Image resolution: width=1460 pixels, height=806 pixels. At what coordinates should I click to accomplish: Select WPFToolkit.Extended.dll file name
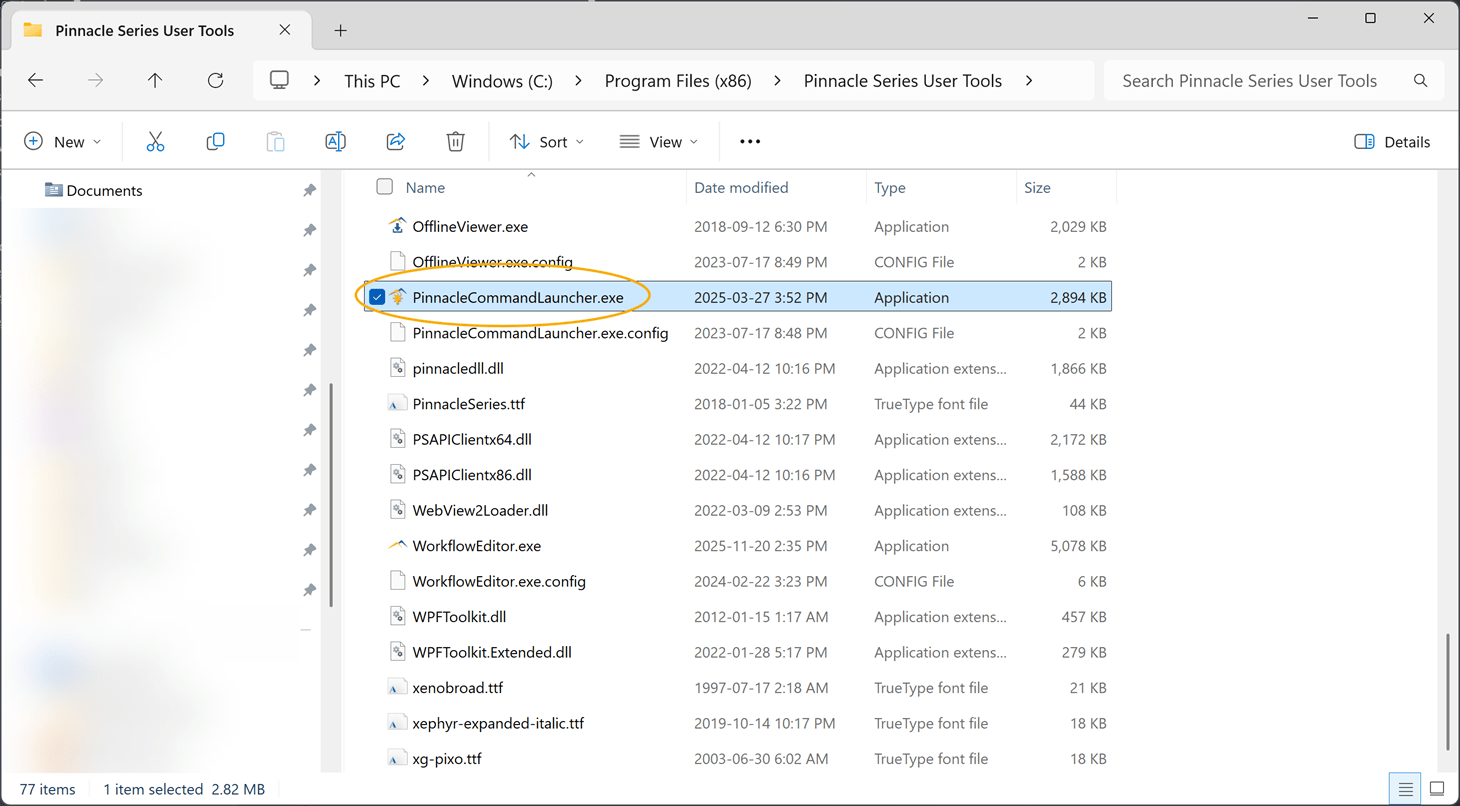pos(492,652)
